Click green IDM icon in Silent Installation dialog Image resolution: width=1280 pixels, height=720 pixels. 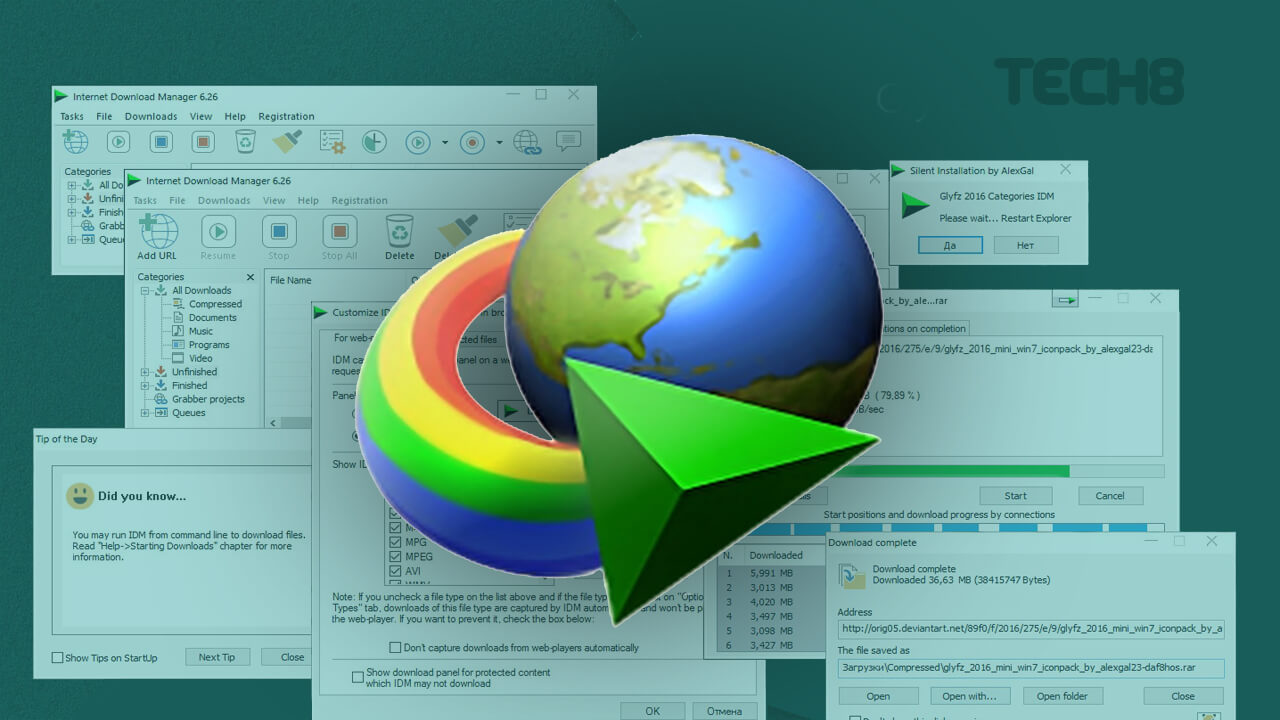tap(915, 206)
